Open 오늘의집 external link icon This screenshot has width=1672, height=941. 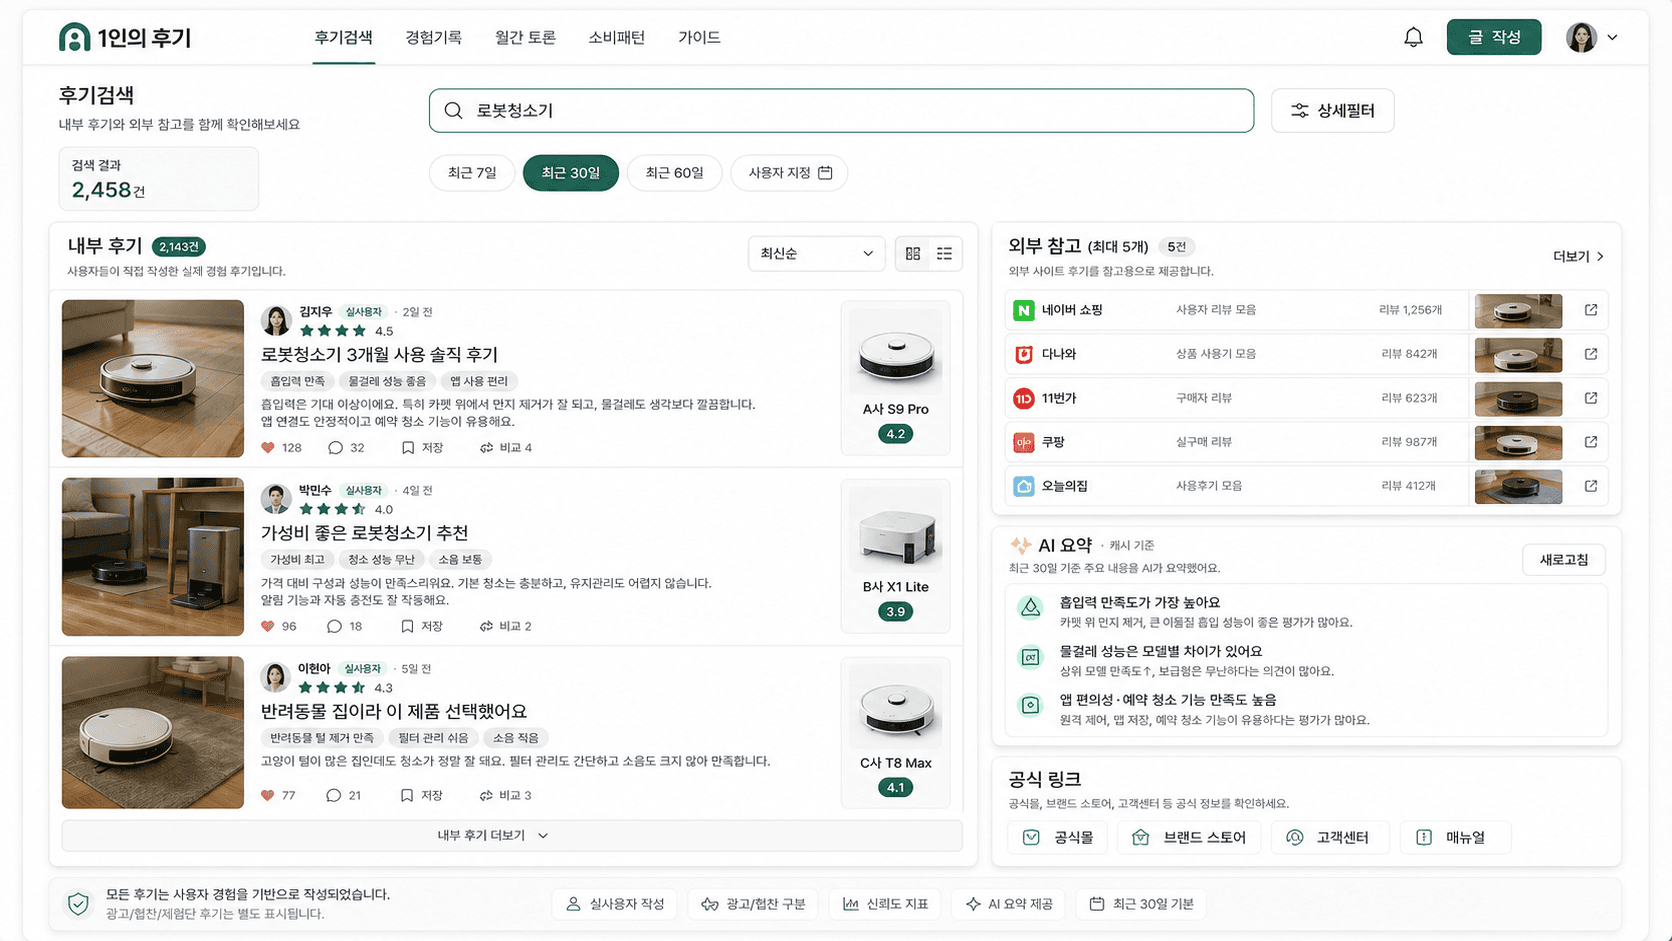(x=1591, y=486)
